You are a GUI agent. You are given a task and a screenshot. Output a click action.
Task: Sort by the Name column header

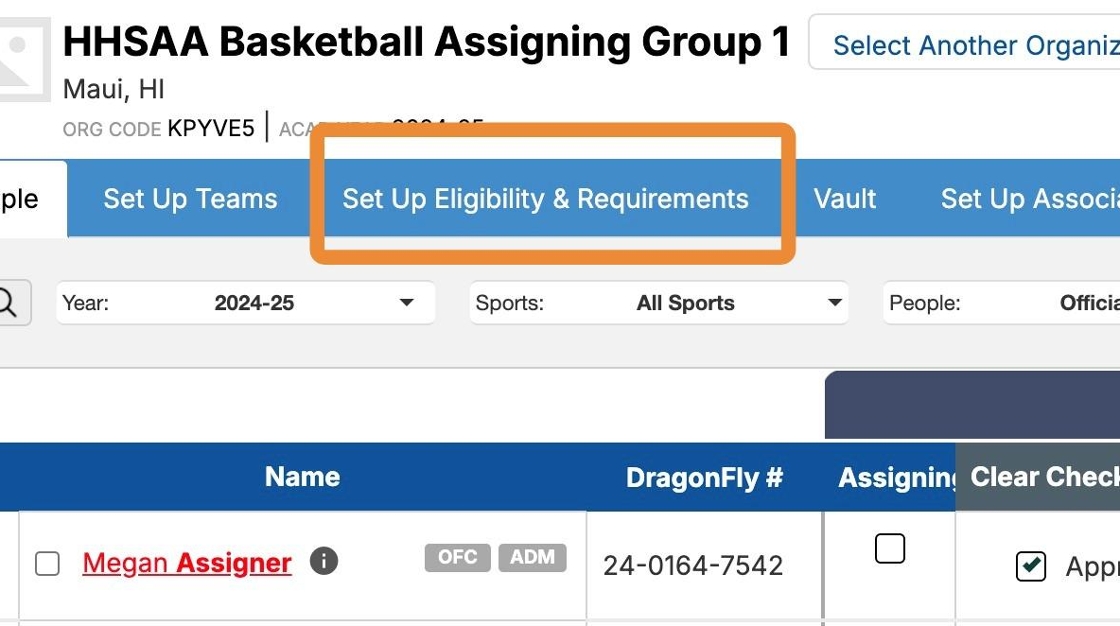coord(302,477)
